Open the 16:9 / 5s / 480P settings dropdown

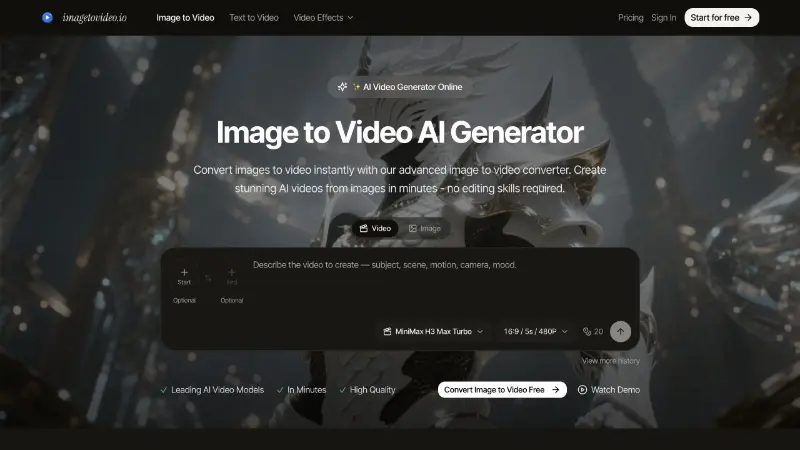535,332
